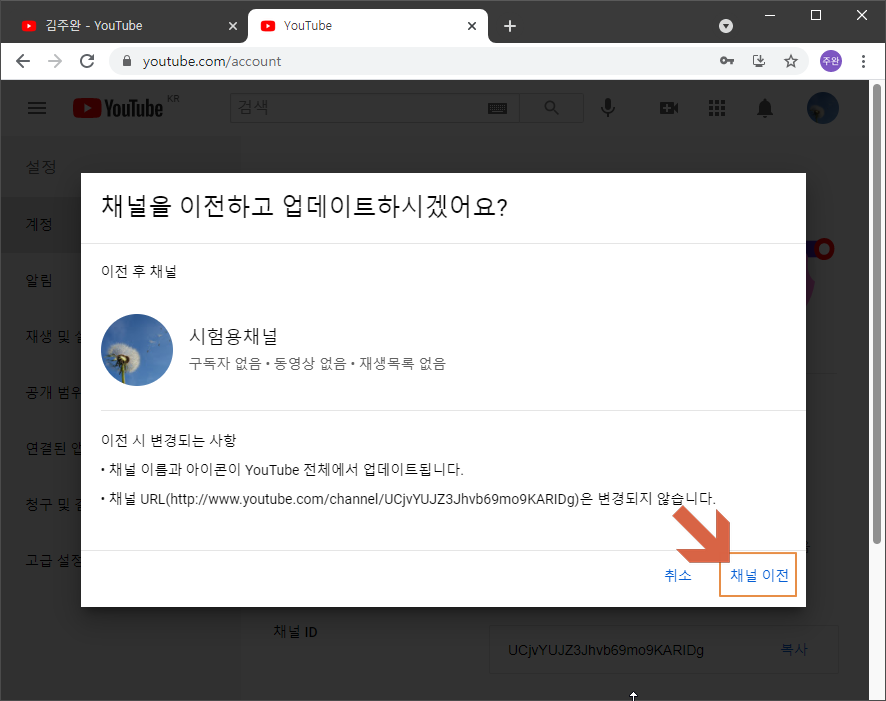Click '취소' to cancel the dialog

[677, 575]
